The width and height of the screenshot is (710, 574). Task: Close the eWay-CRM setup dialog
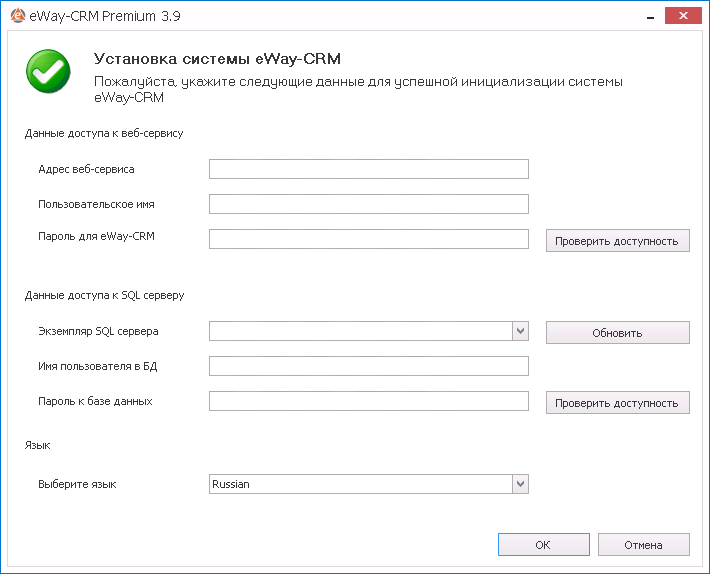coord(683,16)
